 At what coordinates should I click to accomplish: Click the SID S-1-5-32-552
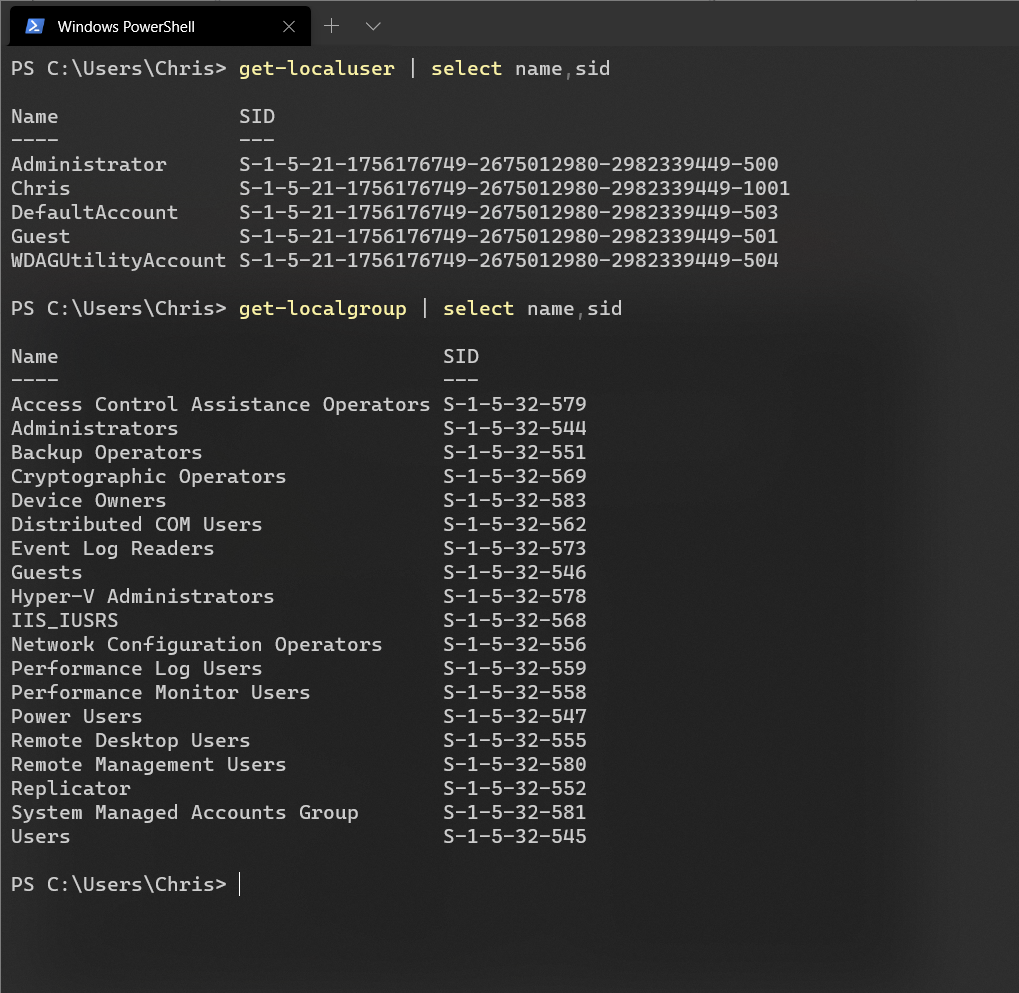(x=515, y=790)
